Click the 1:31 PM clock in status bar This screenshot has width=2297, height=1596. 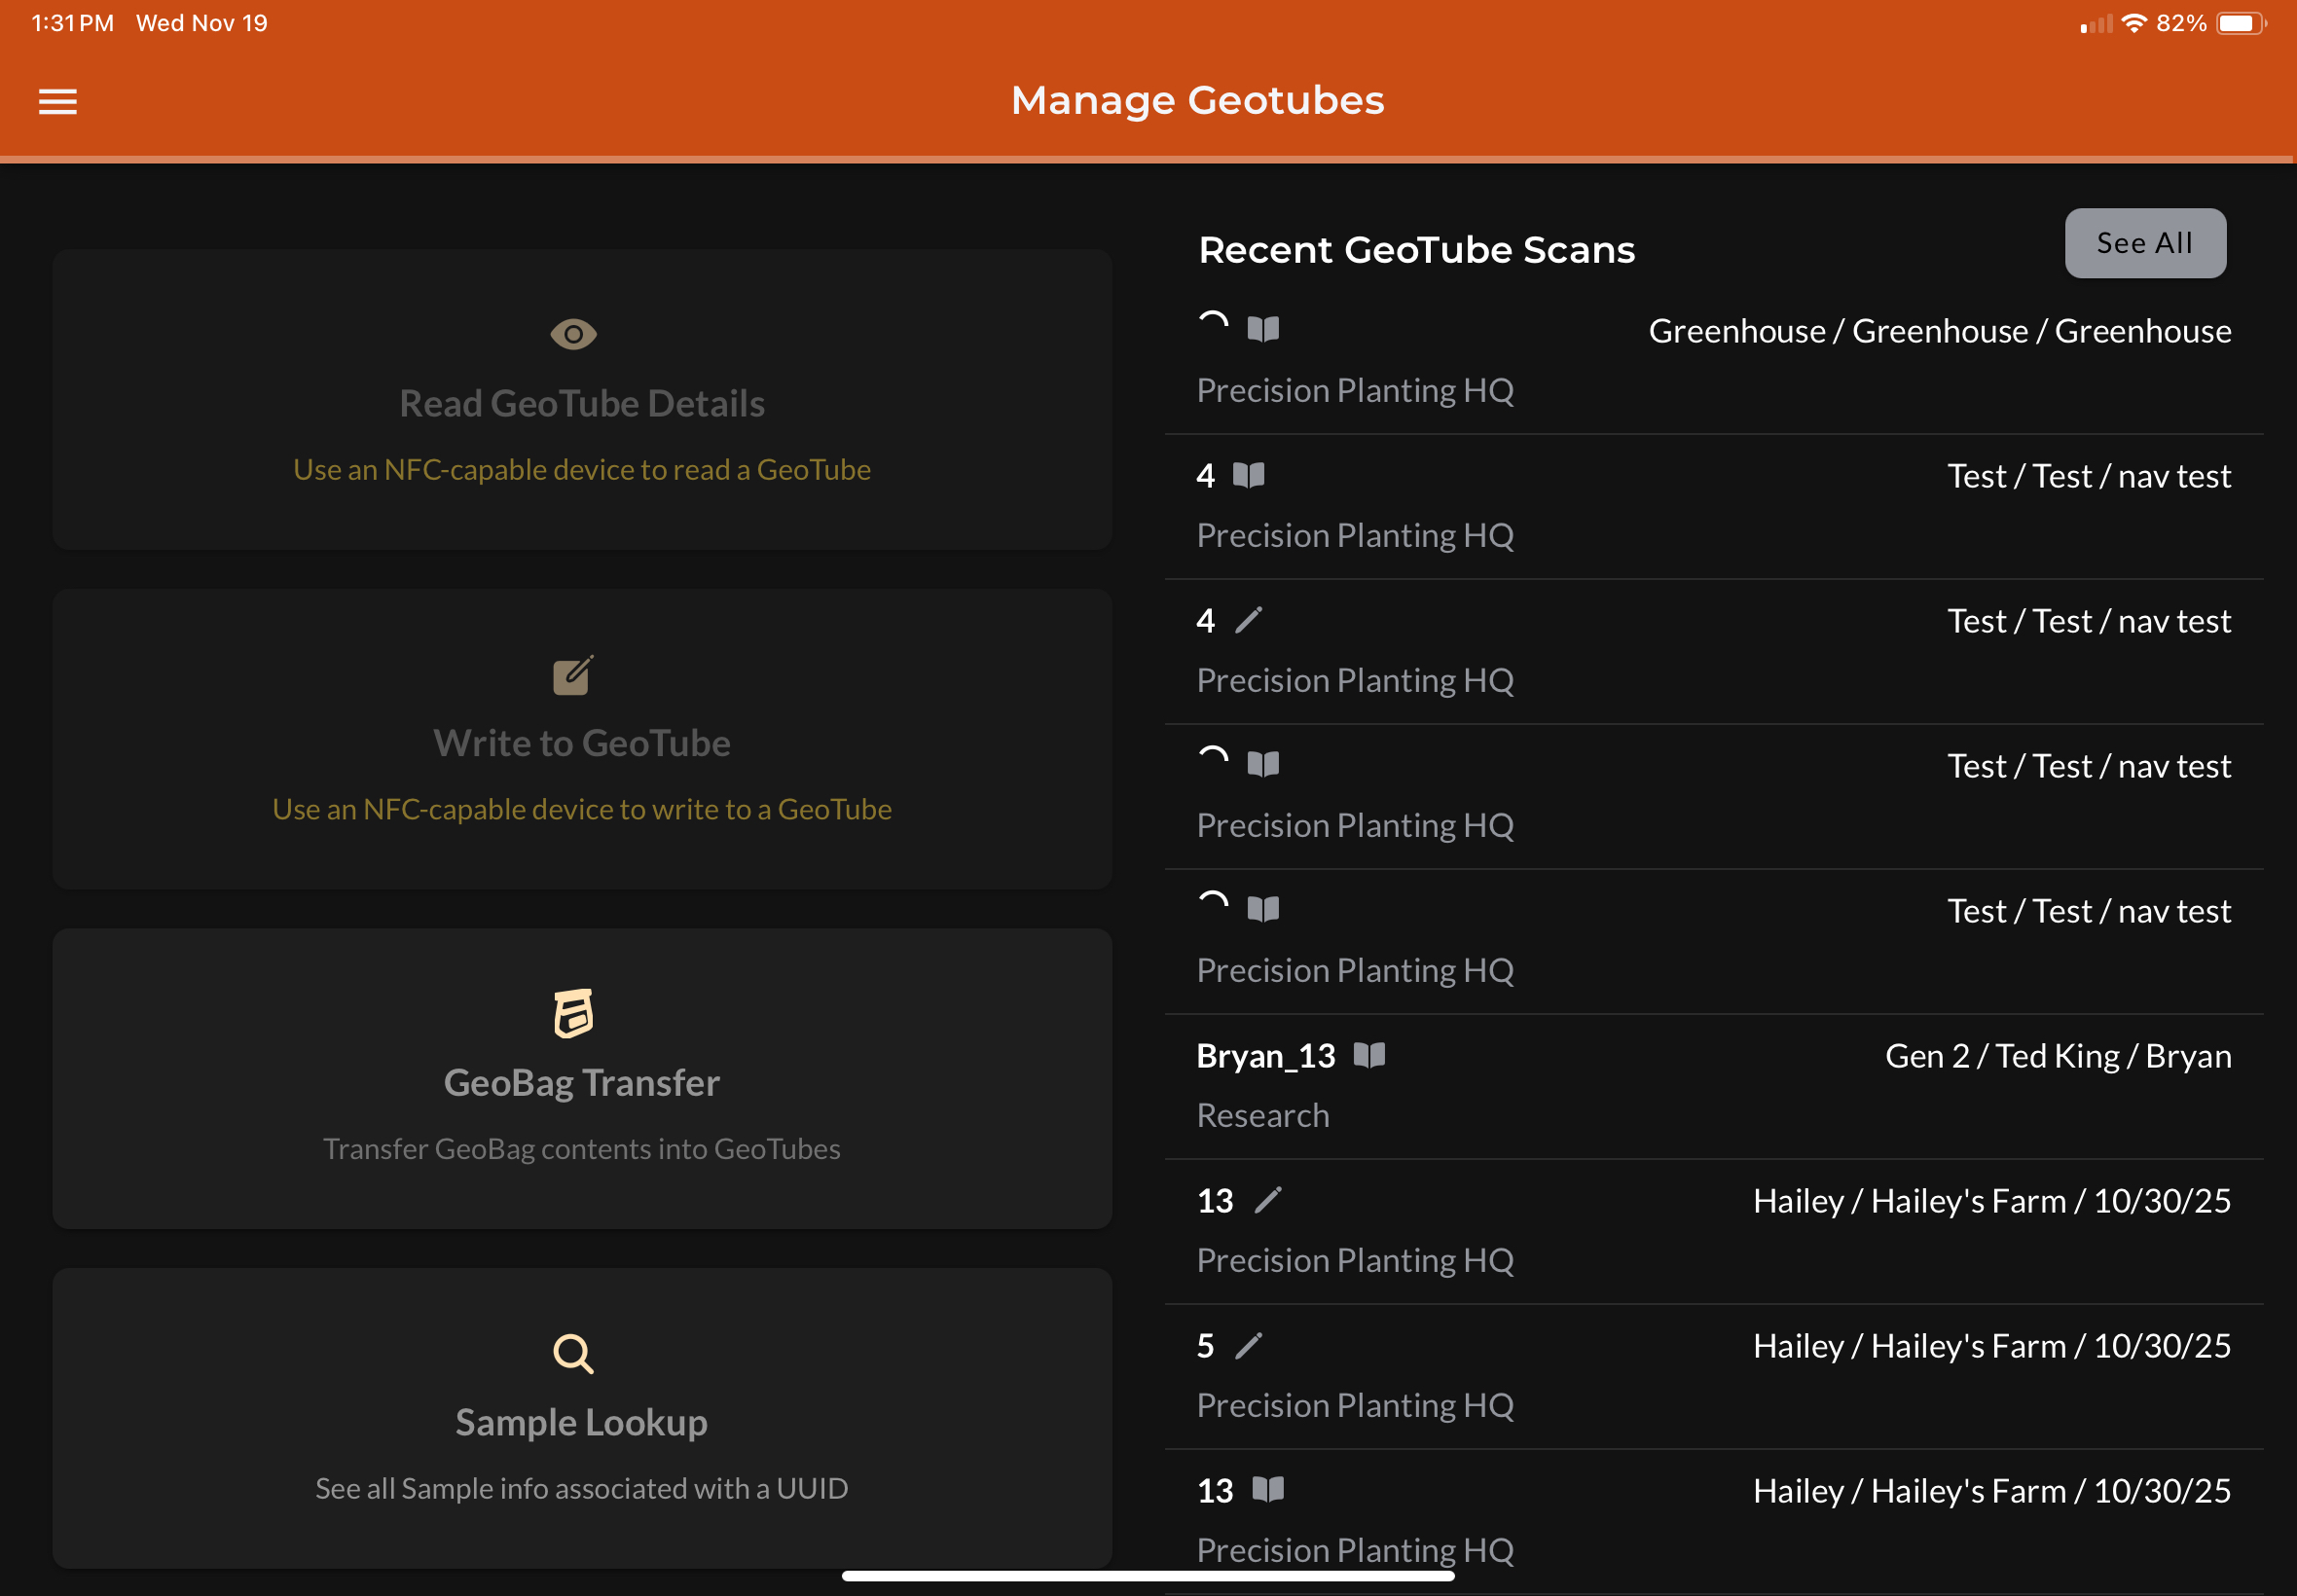pos(72,23)
